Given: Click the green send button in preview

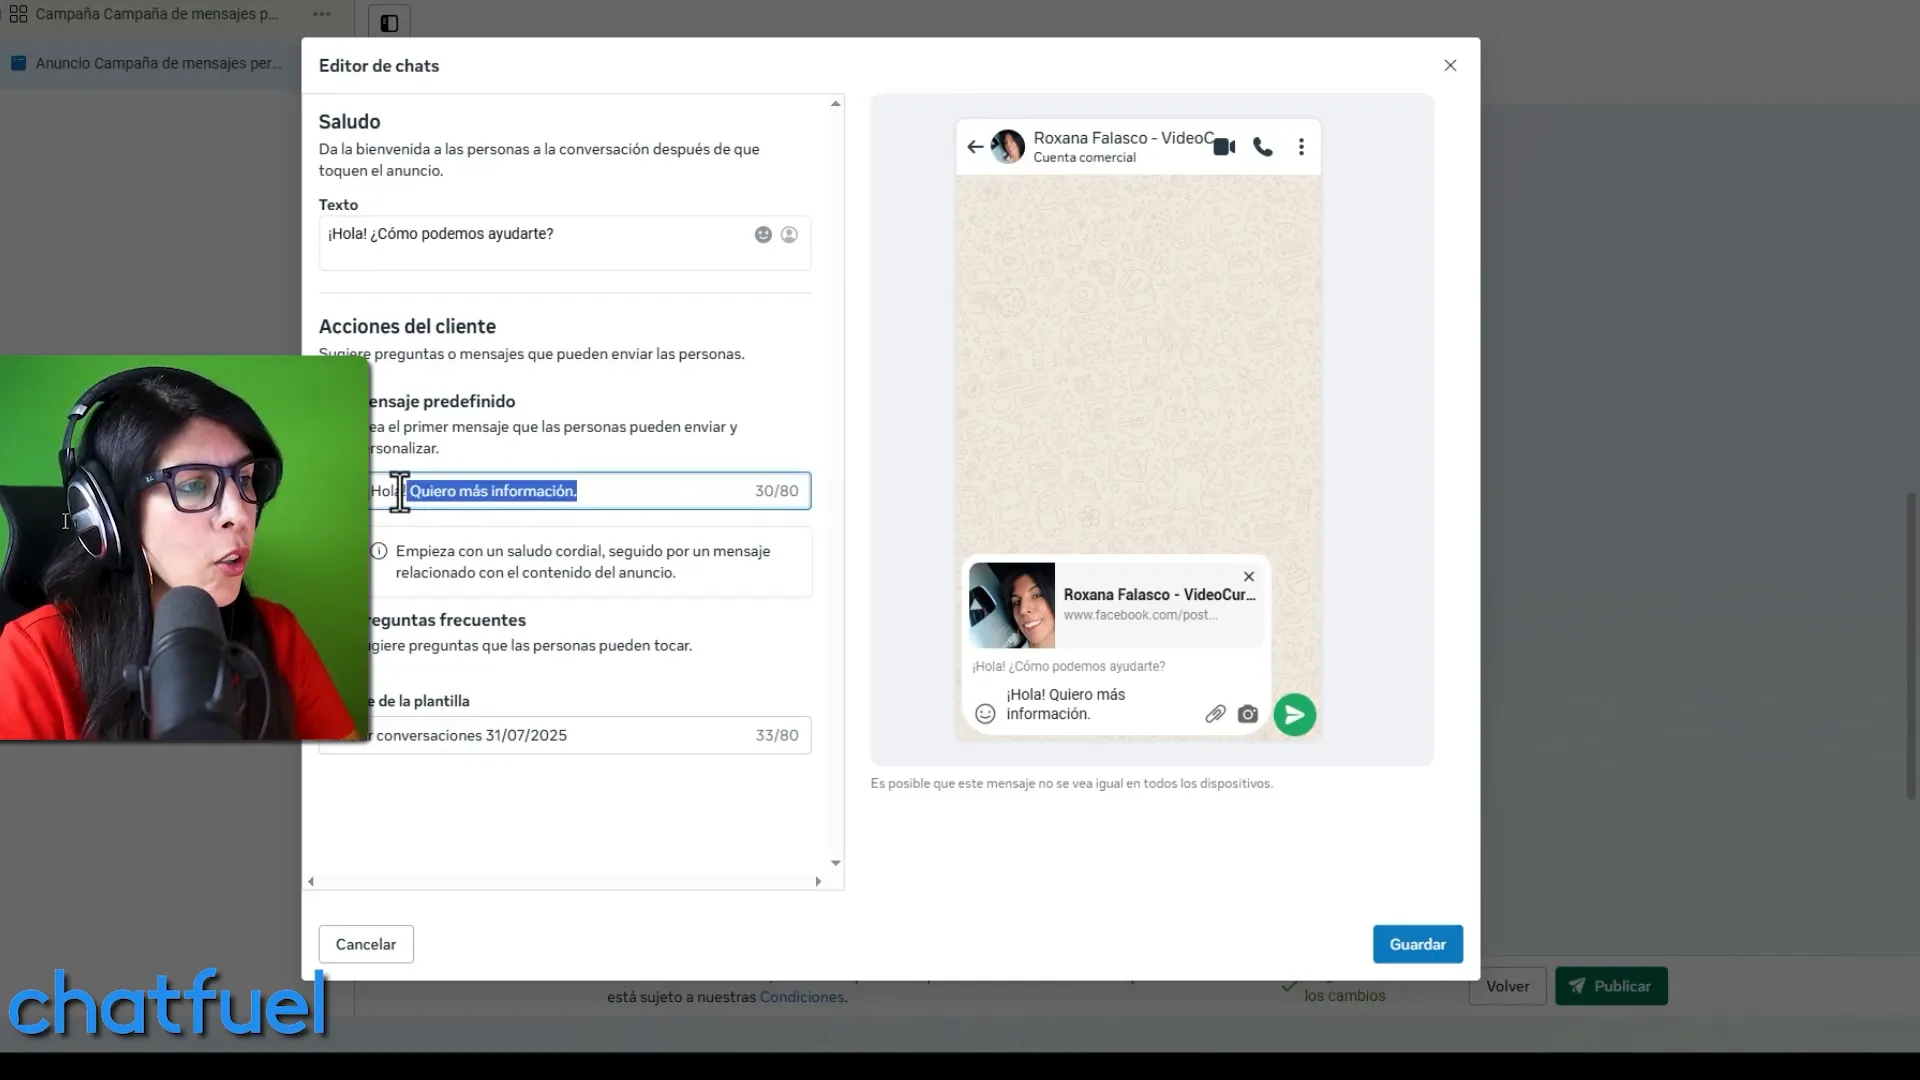Looking at the screenshot, I should pos(1294,715).
